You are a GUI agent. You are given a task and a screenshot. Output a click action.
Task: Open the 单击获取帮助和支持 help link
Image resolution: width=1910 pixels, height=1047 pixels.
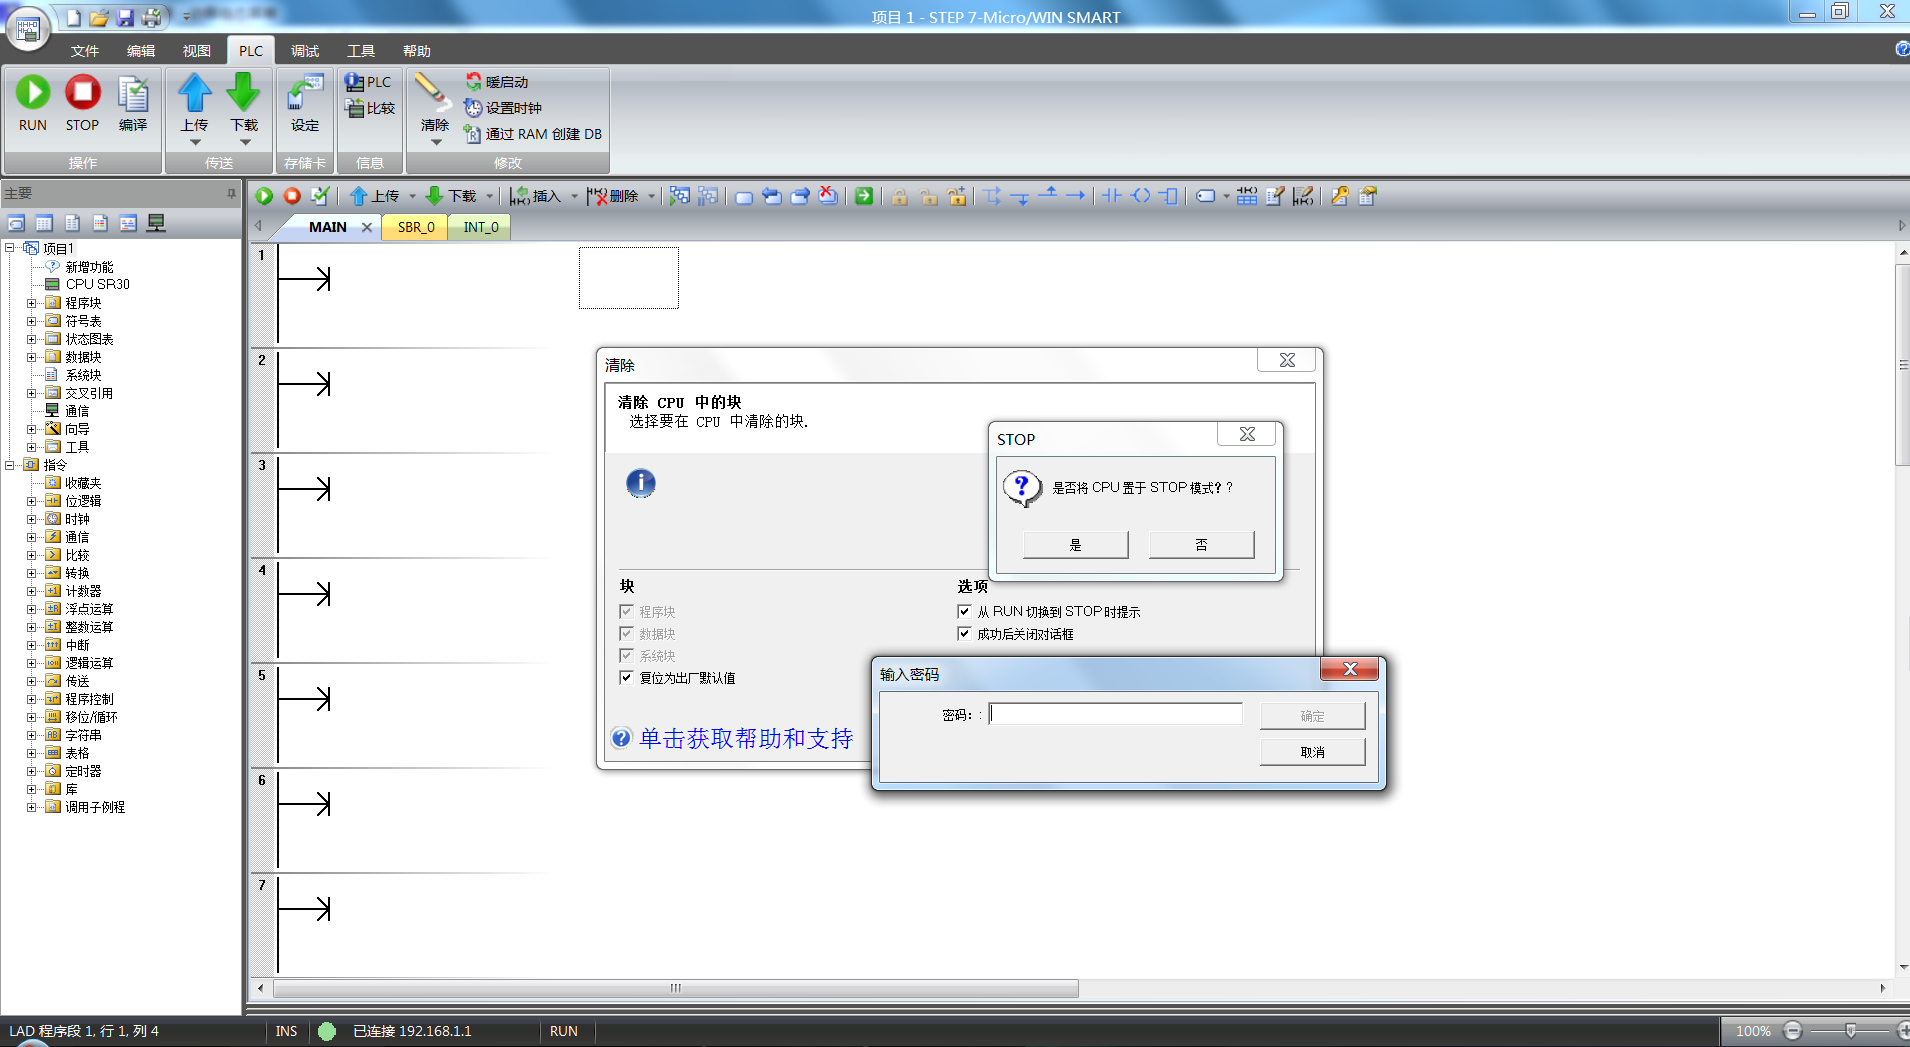(745, 738)
